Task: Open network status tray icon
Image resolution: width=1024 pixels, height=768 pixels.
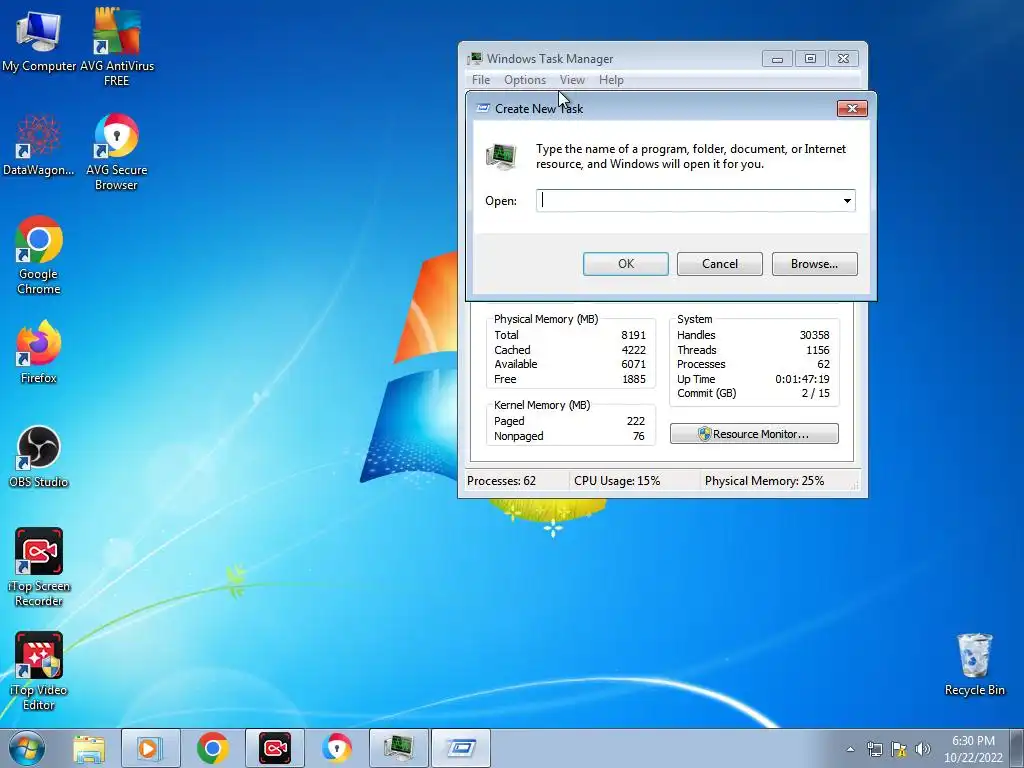Action: [x=874, y=749]
